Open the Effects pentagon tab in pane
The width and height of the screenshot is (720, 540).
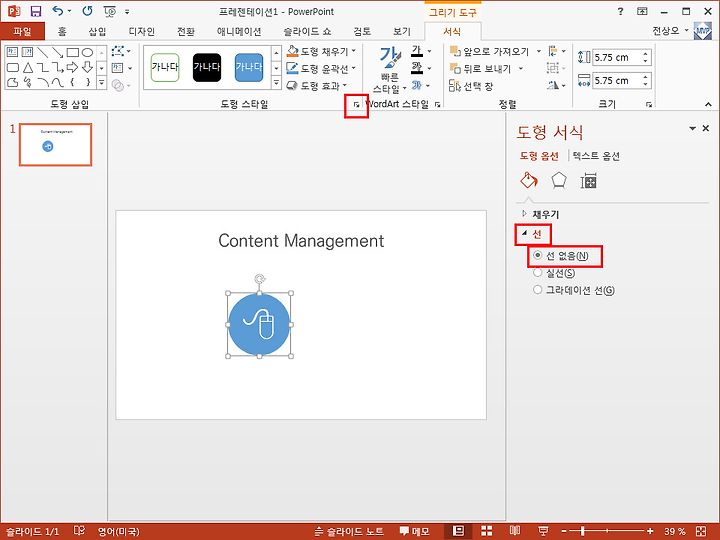pyautogui.click(x=558, y=181)
